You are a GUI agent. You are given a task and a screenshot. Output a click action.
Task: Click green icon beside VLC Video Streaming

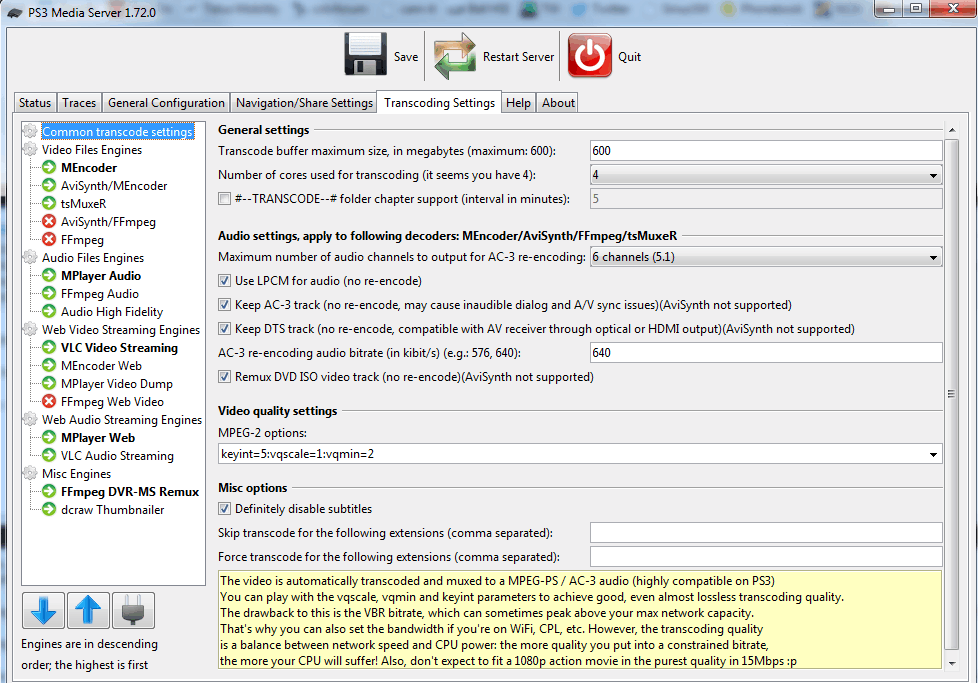point(49,347)
